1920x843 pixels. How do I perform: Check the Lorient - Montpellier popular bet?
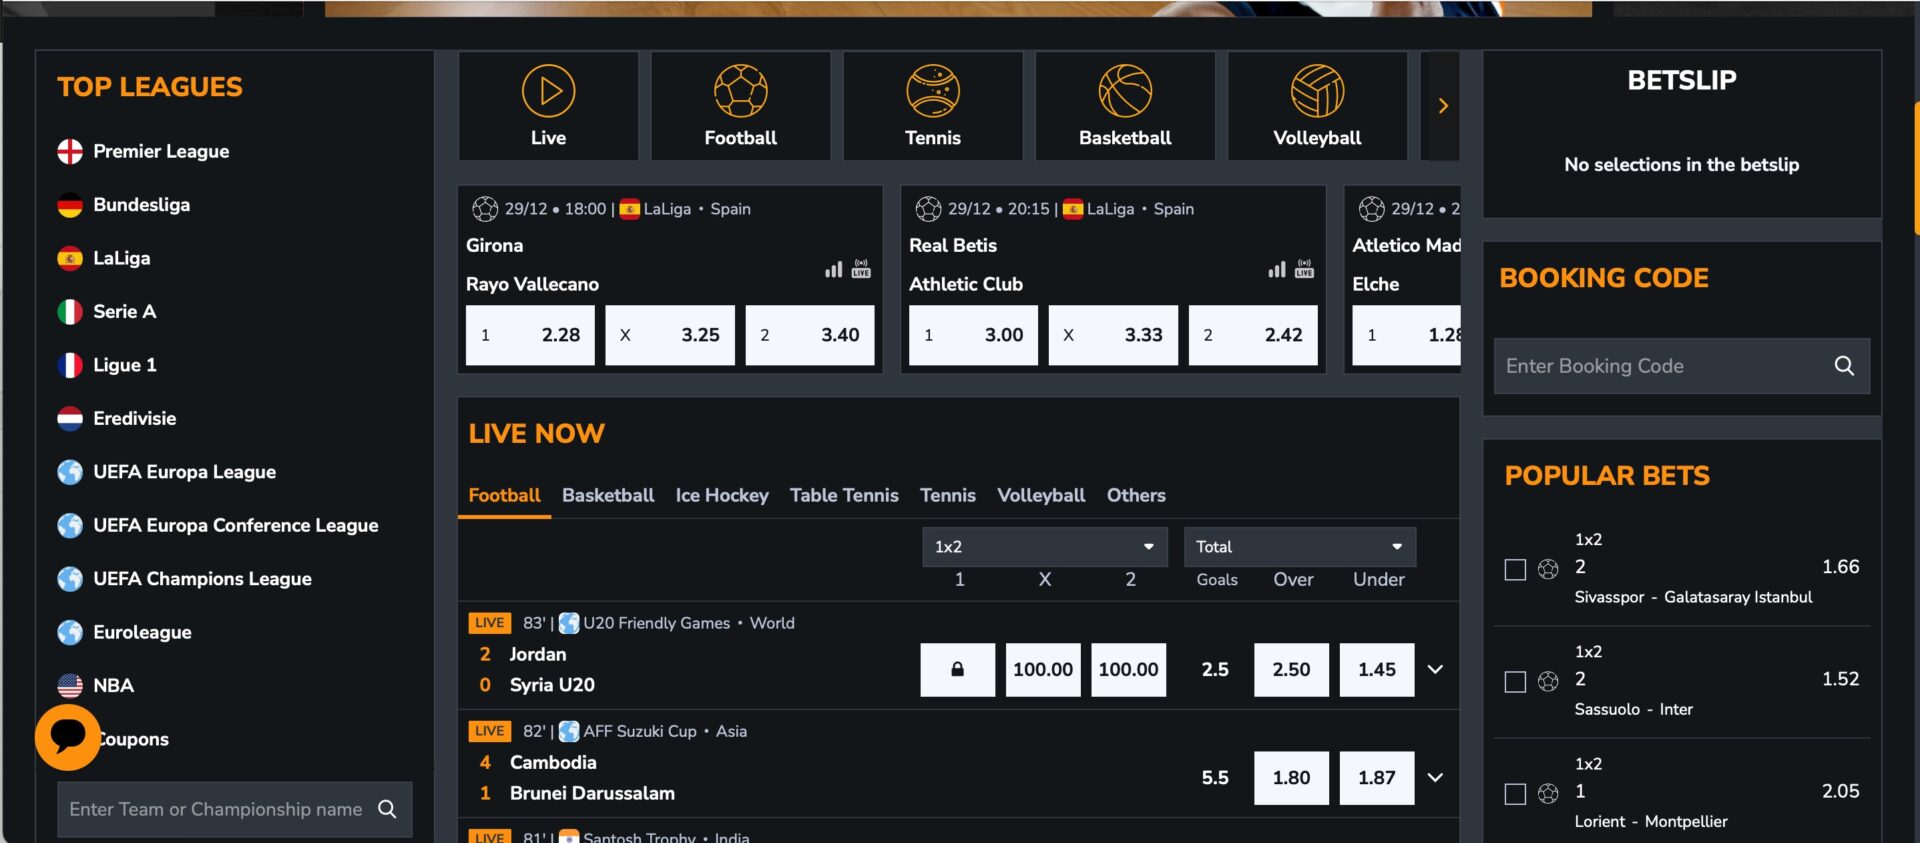1515,793
